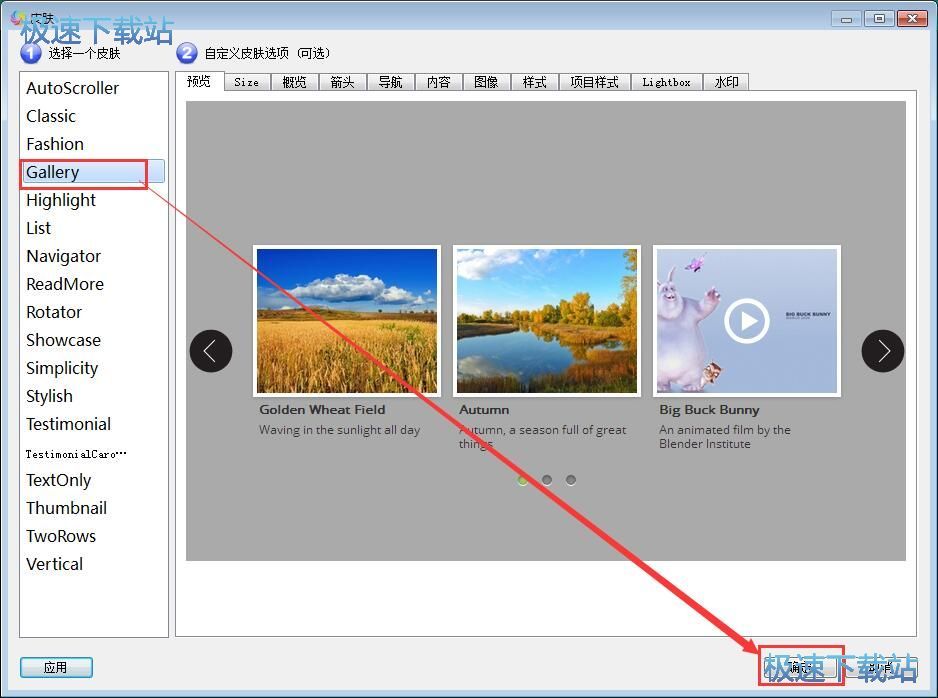938x698 pixels.
Task: Switch to the 预览 tab
Action: 199,81
